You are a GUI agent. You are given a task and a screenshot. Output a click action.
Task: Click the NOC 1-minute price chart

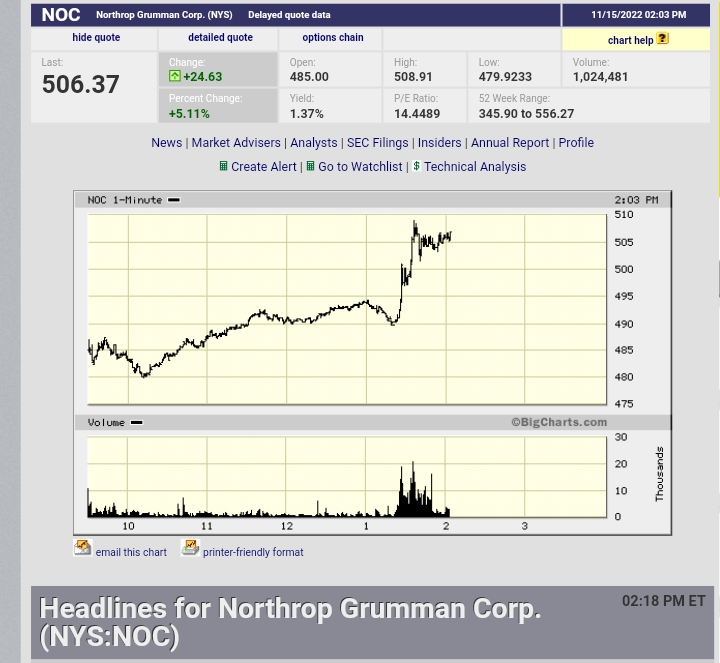click(347, 309)
